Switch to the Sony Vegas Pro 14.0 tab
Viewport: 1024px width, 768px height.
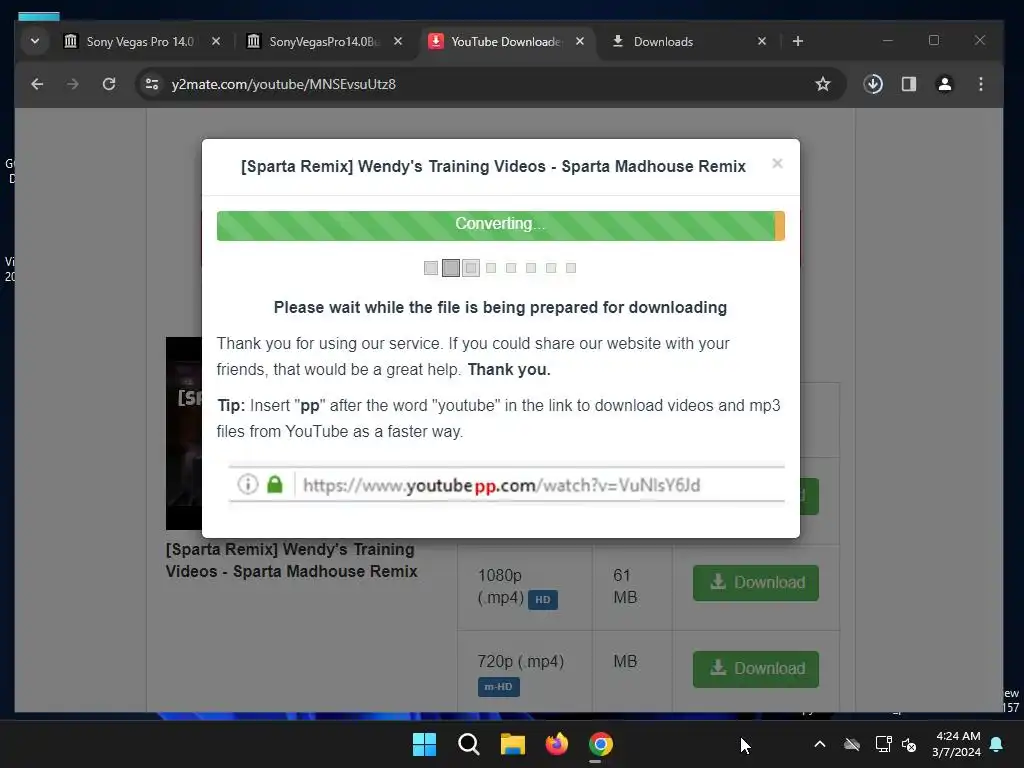(142, 42)
